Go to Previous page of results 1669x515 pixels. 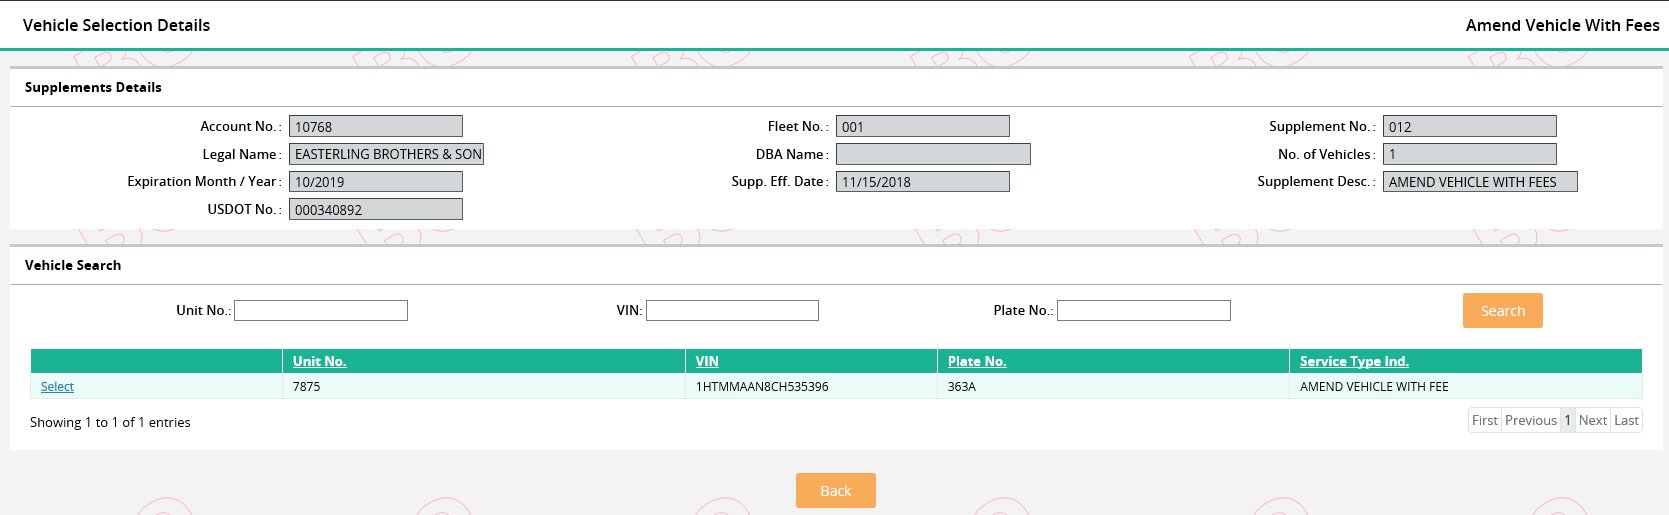click(1531, 420)
